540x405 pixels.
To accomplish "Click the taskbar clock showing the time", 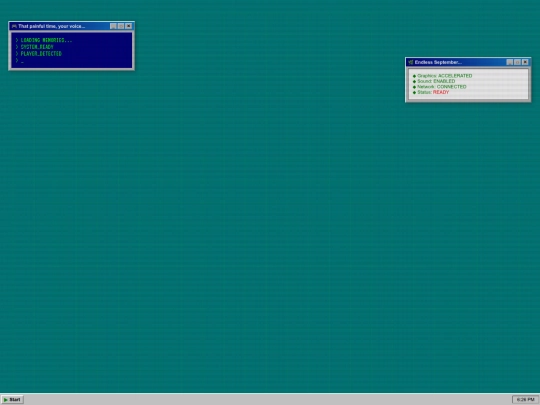I will [525, 399].
